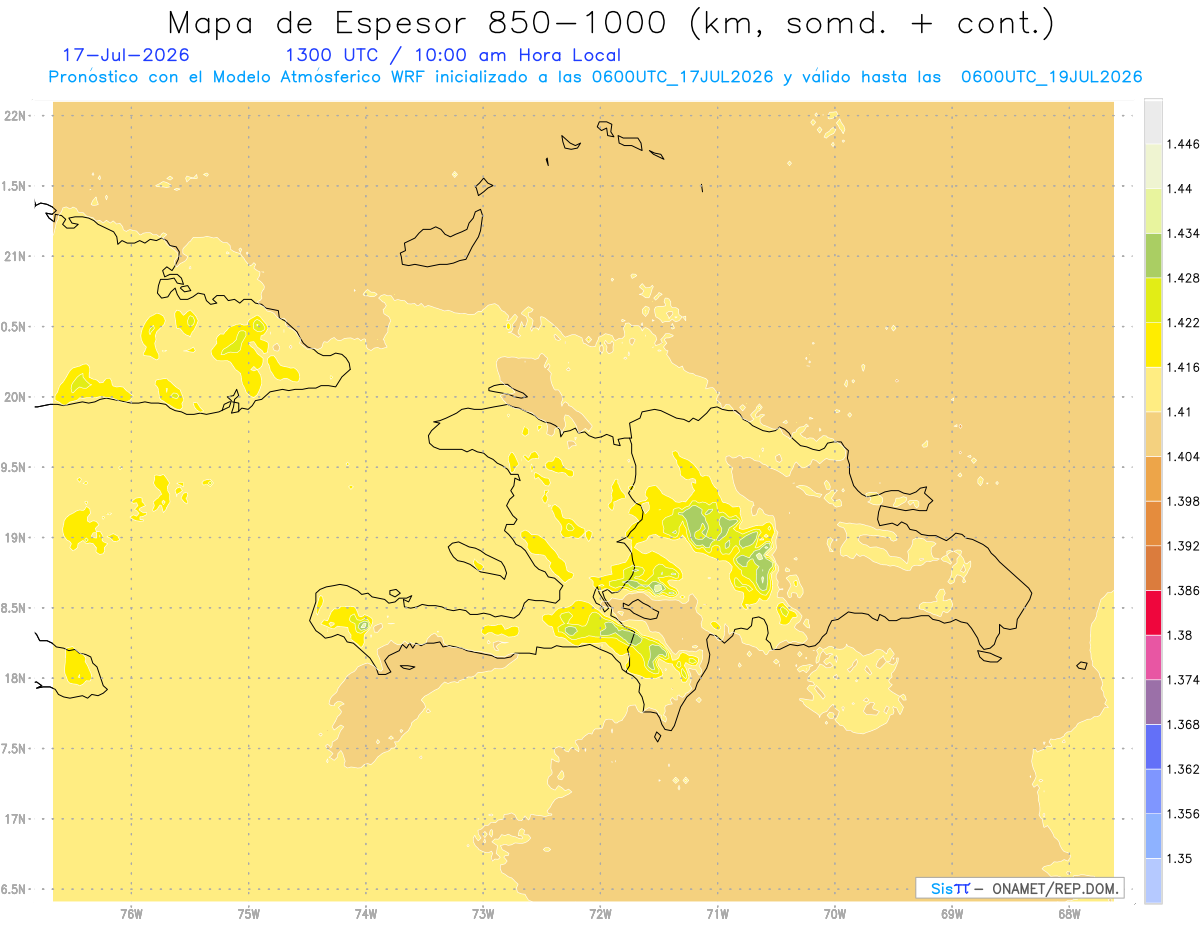
Task: Click the "20N" latitude label
Action: coord(15,397)
